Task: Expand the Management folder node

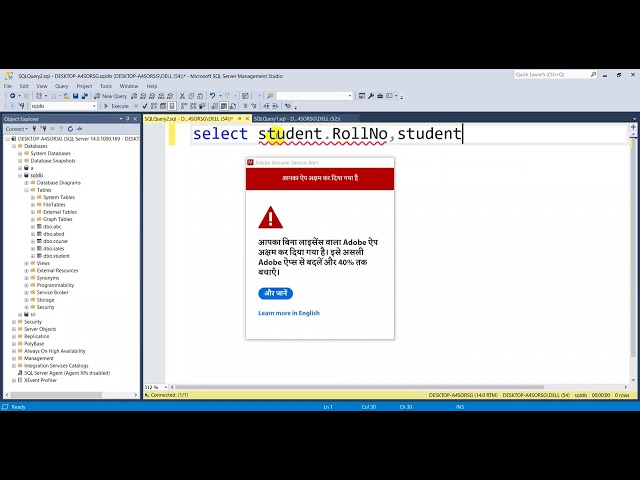Action: (x=14, y=358)
